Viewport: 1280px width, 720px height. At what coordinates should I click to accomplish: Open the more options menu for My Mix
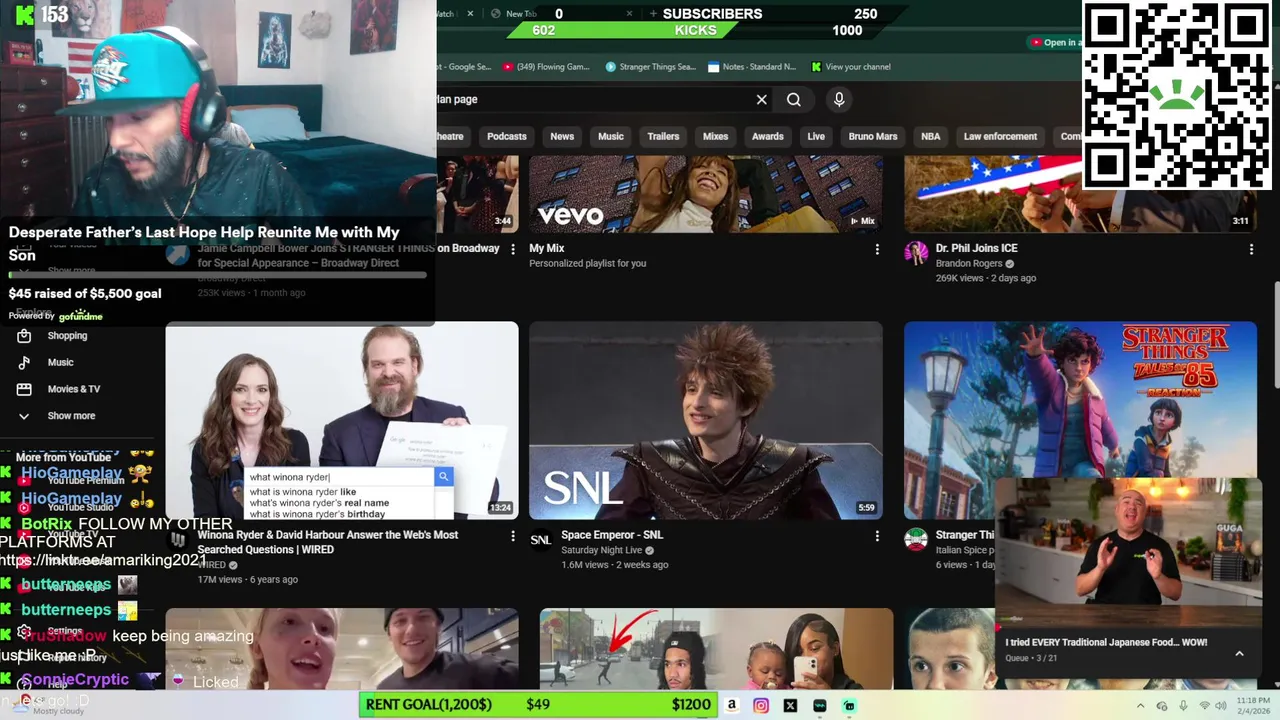[x=877, y=249]
